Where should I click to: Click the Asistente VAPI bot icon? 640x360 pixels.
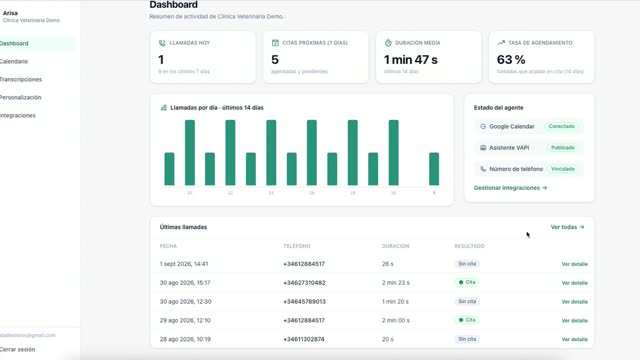[483, 148]
